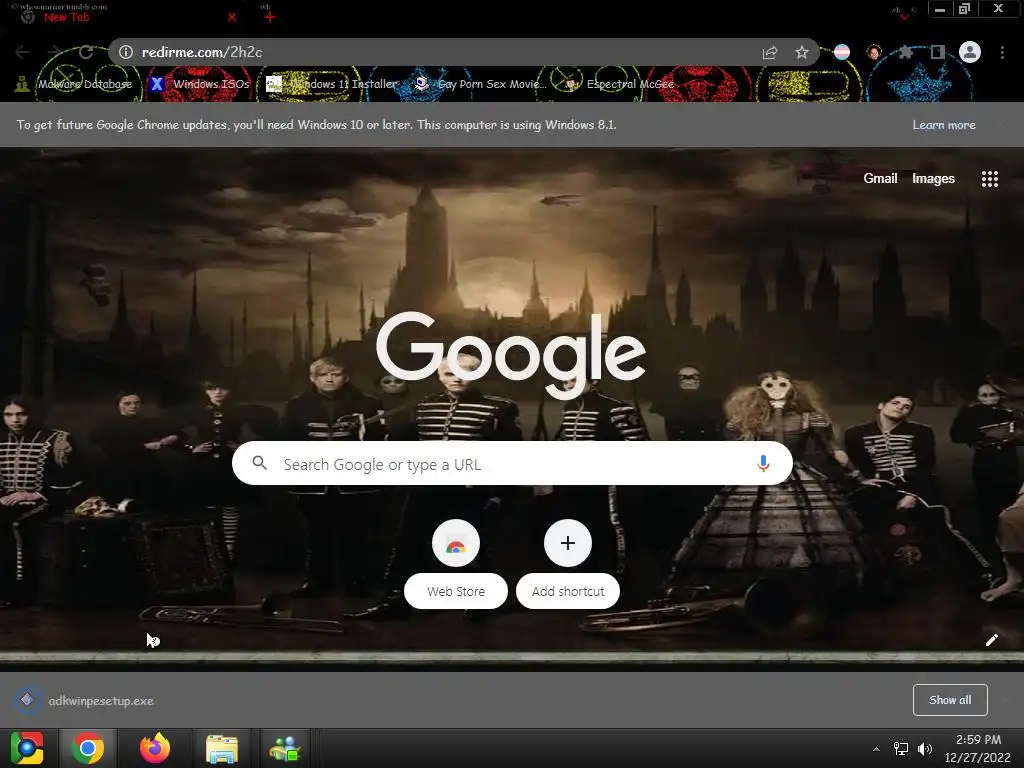Viewport: 1024px width, 768px height.
Task: Open the Windows 11 Installer bookmark
Action: click(332, 84)
